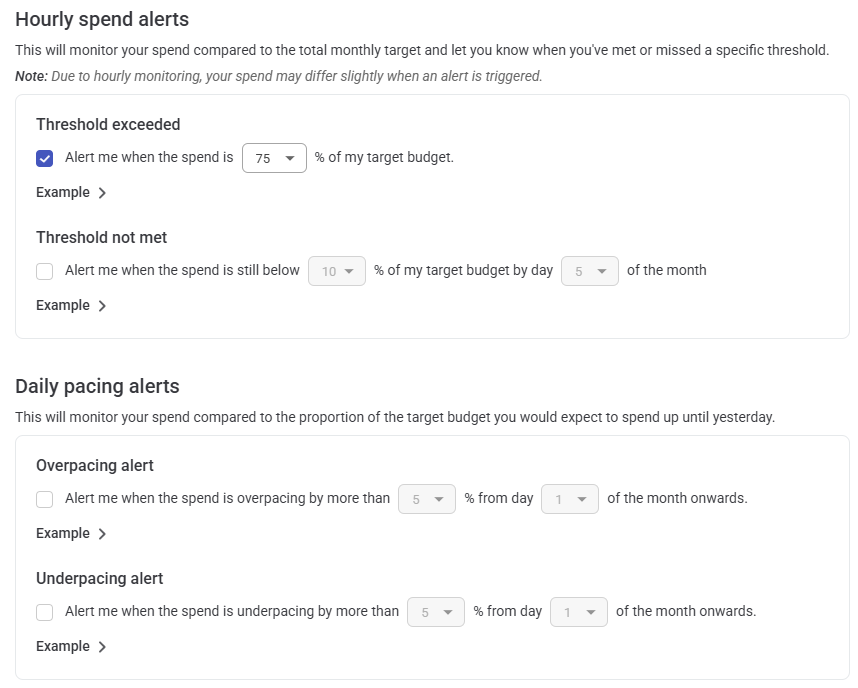The image size is (858, 688).
Task: Enable the Overpacing alert checkbox
Action: [44, 498]
